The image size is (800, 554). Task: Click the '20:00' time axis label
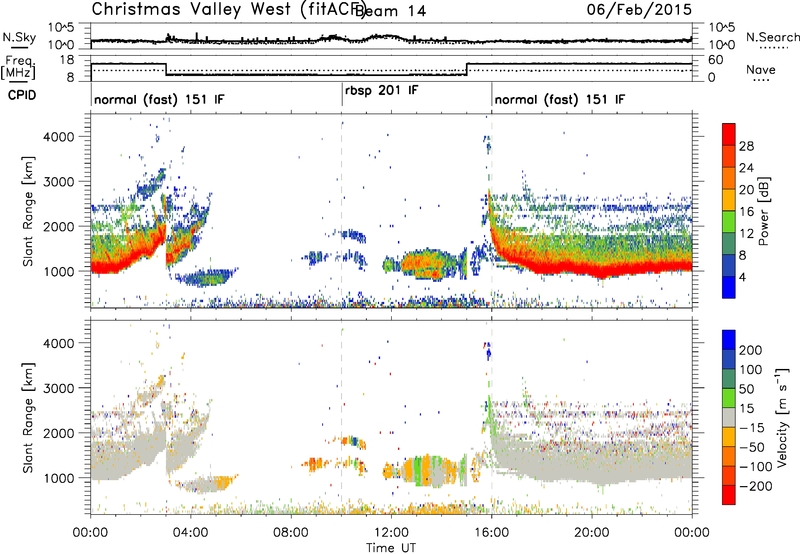(591, 533)
